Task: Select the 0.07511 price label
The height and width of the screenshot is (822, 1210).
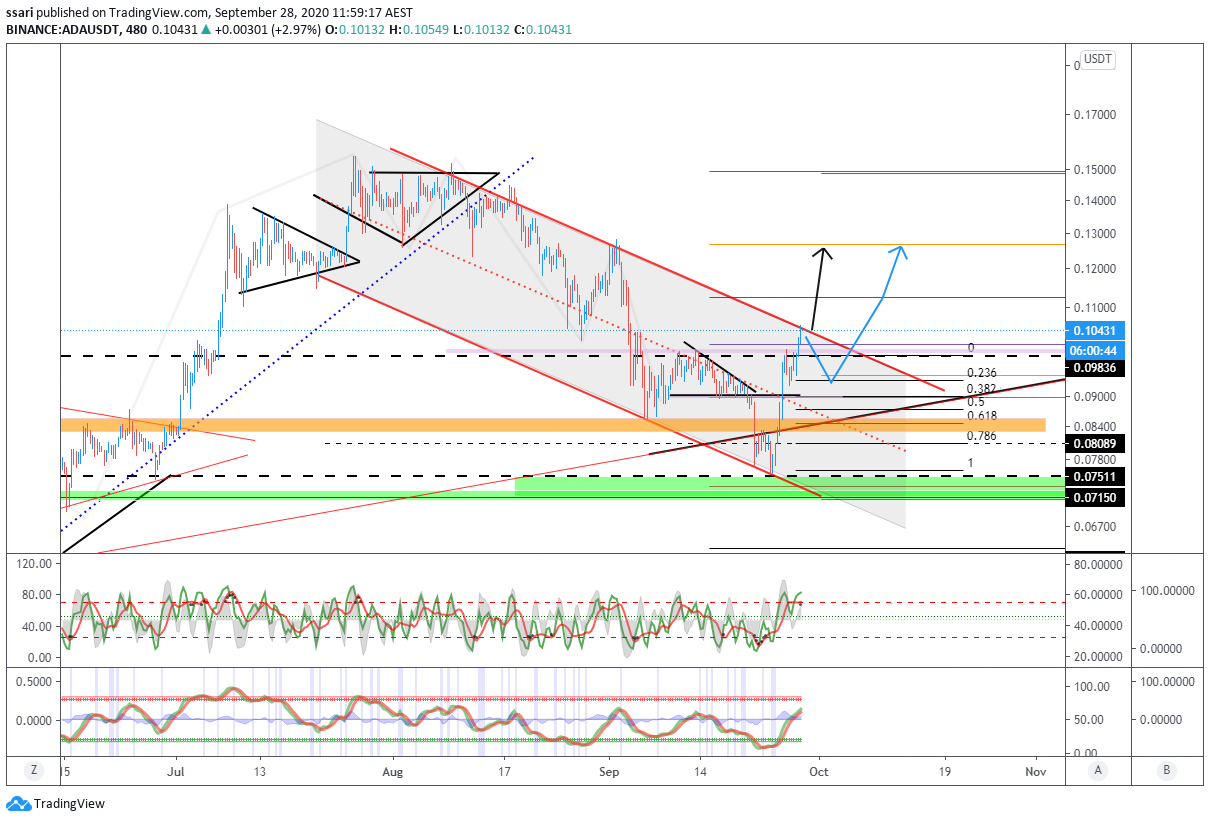Action: (1096, 476)
